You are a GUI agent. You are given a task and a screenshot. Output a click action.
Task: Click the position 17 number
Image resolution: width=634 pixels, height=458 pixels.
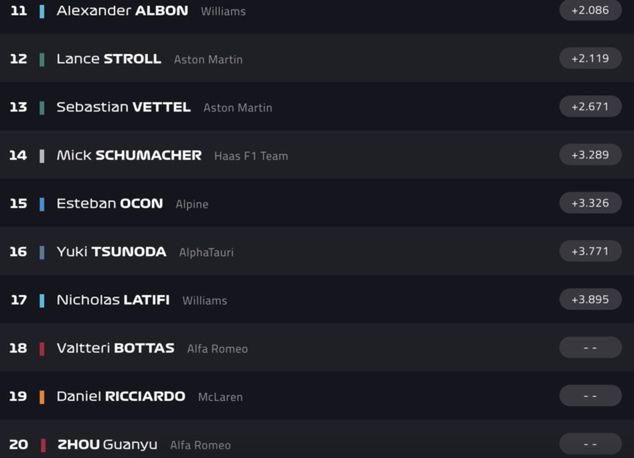click(x=18, y=300)
